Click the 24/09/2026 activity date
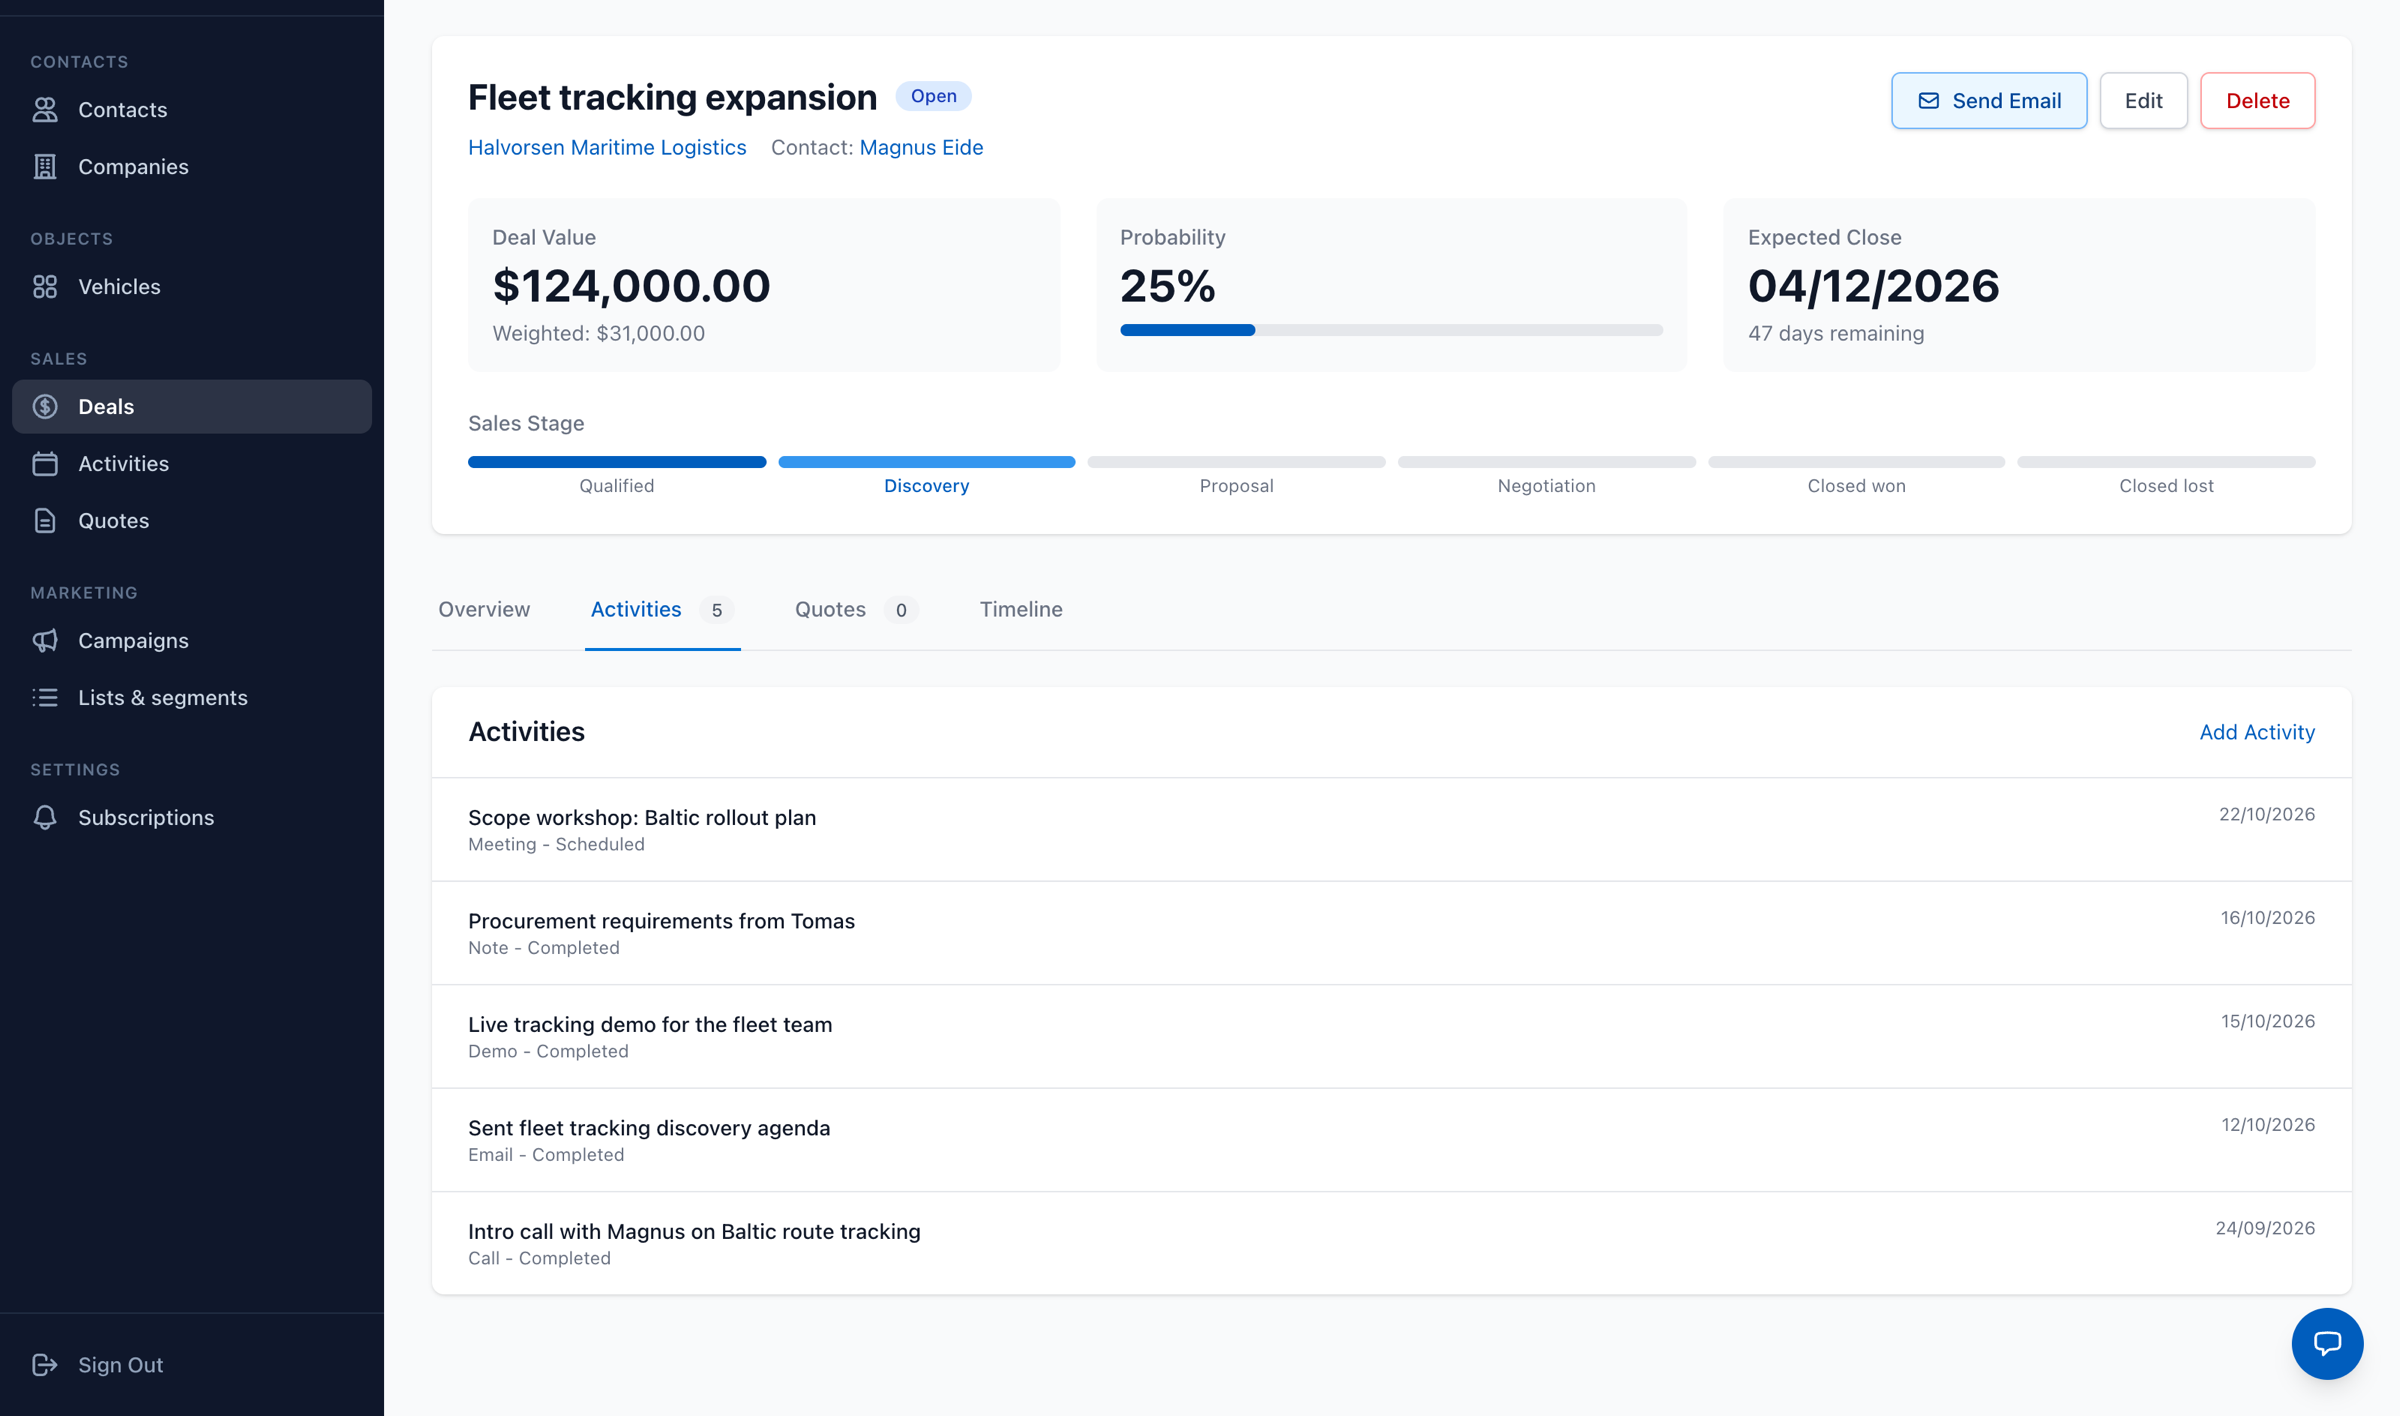Image resolution: width=2400 pixels, height=1416 pixels. [2264, 1229]
